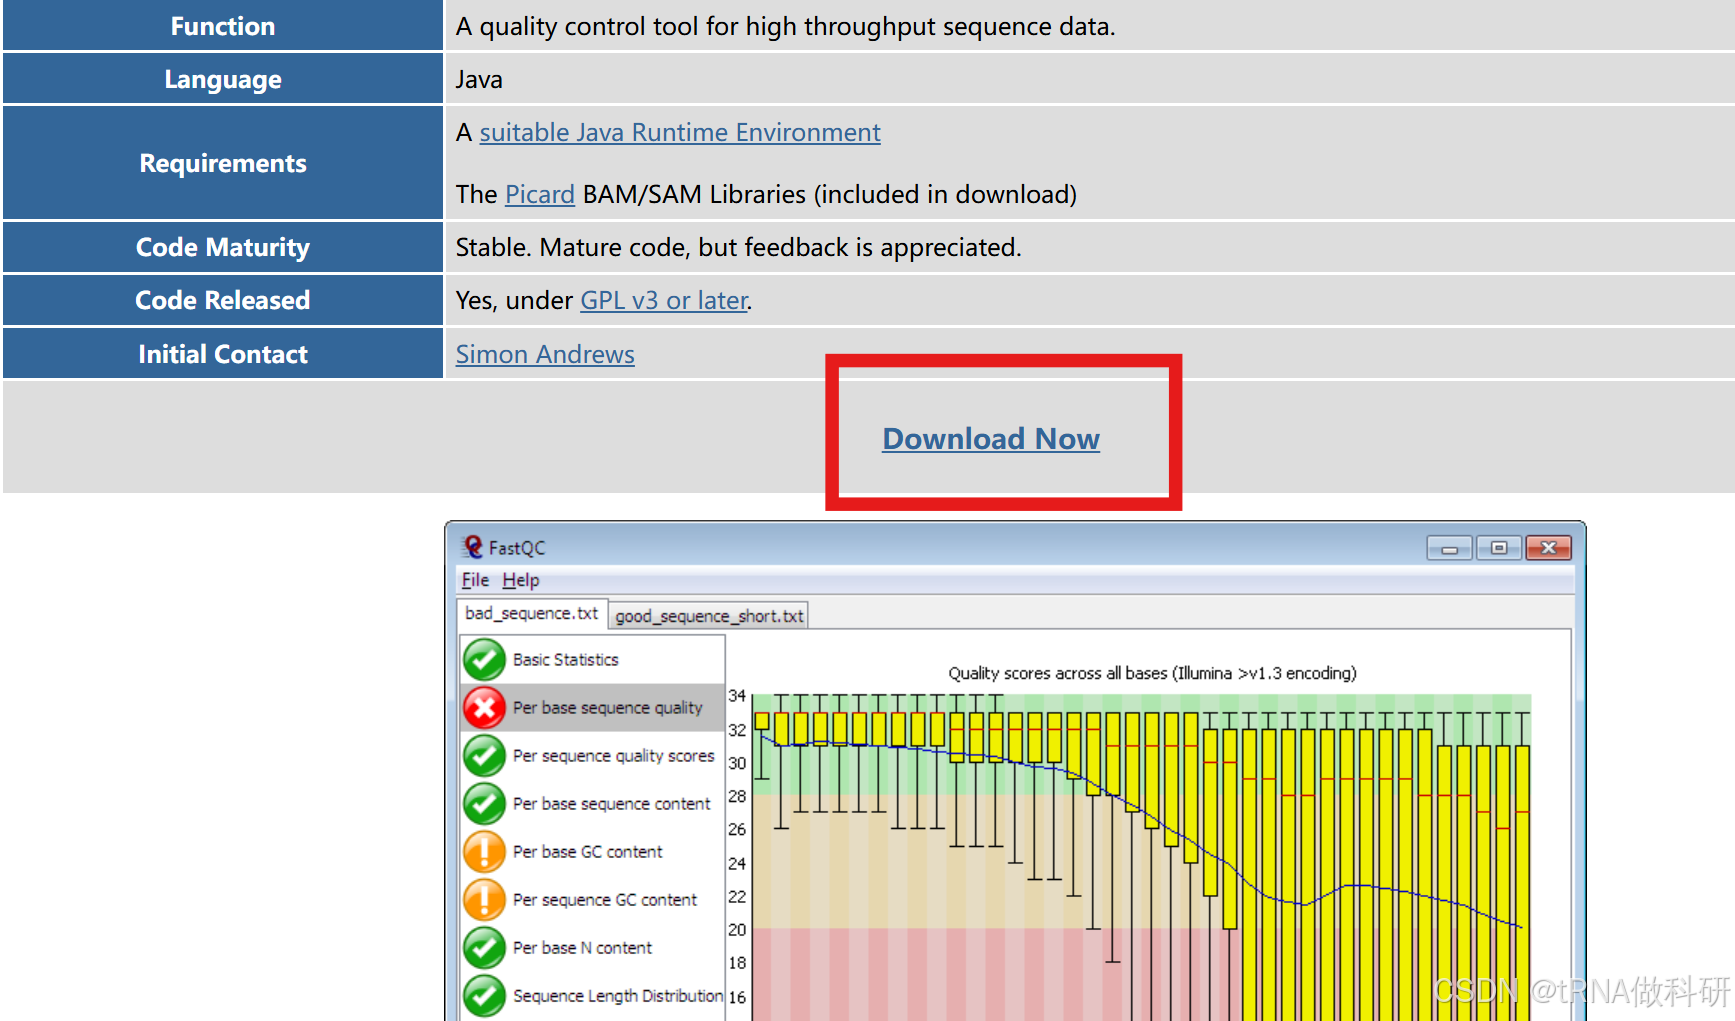The width and height of the screenshot is (1735, 1021).
Task: Select the Per sequence GC content label
Action: pyautogui.click(x=604, y=900)
